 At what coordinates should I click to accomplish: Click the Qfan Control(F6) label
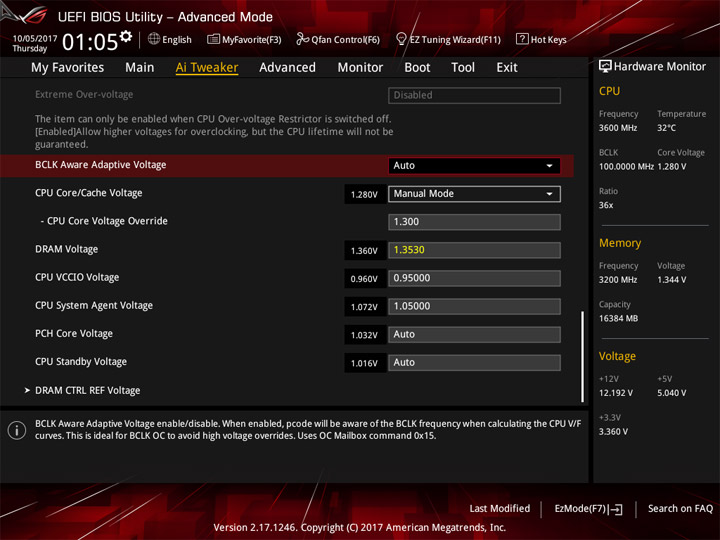pos(345,40)
